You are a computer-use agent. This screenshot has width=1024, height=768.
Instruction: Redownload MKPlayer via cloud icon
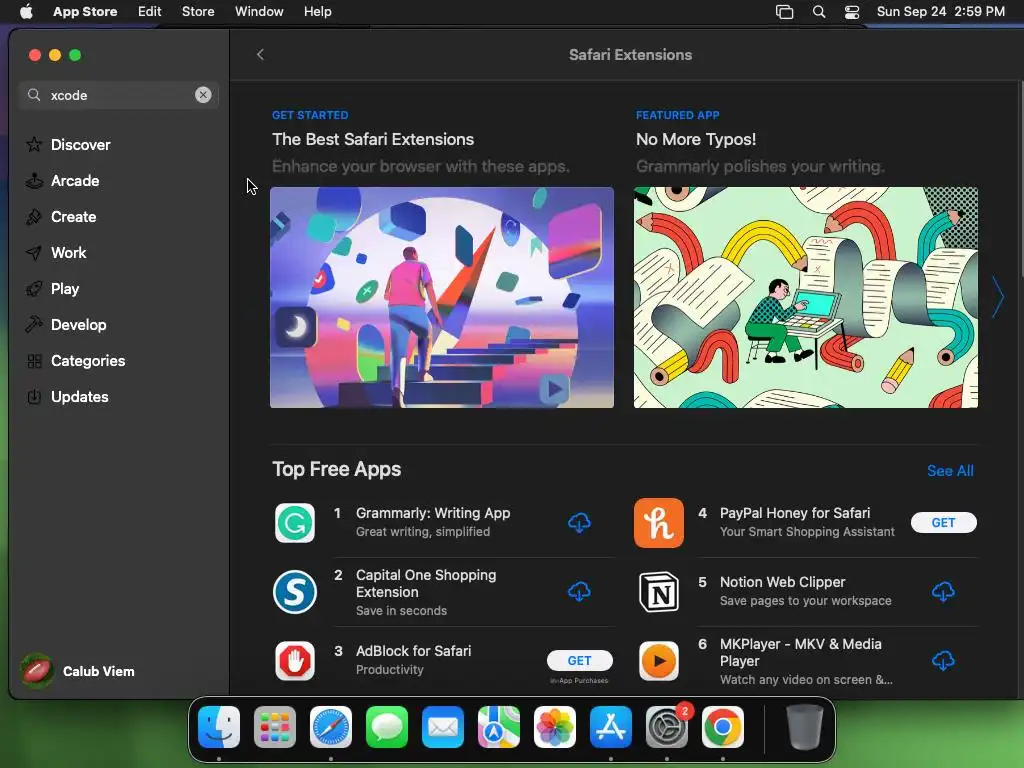pyautogui.click(x=943, y=660)
